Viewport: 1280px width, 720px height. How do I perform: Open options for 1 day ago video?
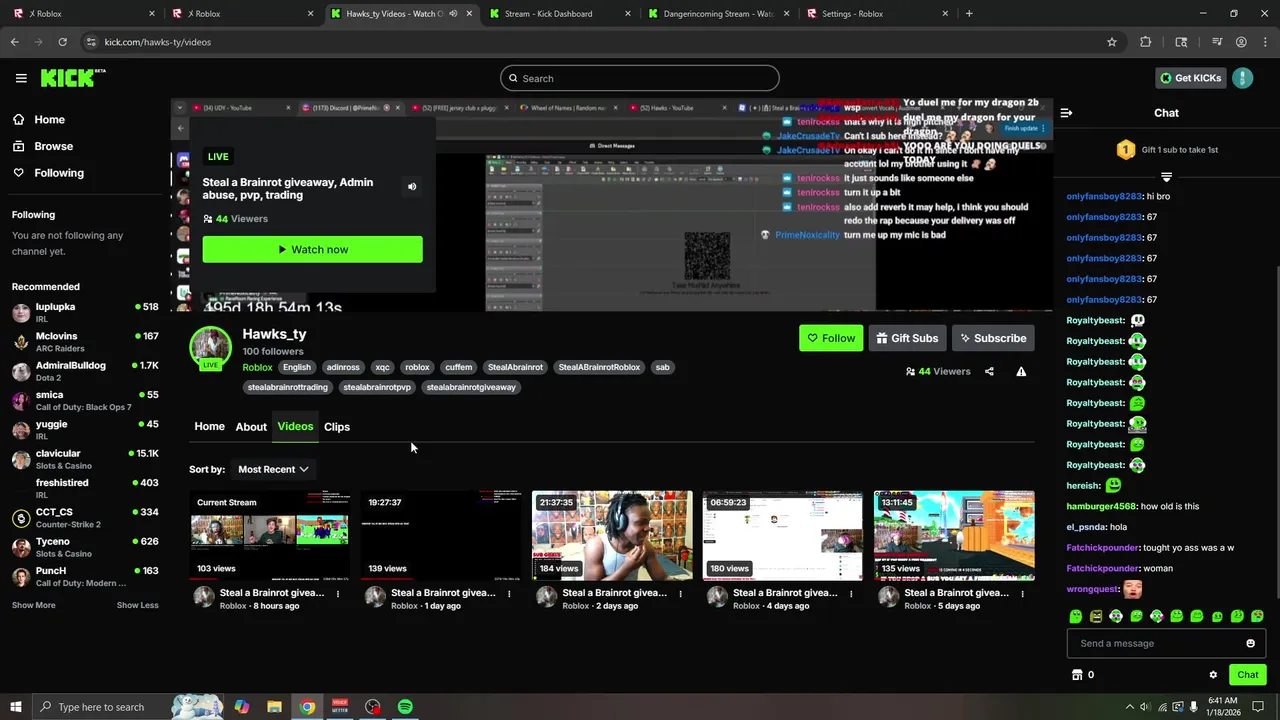click(509, 593)
